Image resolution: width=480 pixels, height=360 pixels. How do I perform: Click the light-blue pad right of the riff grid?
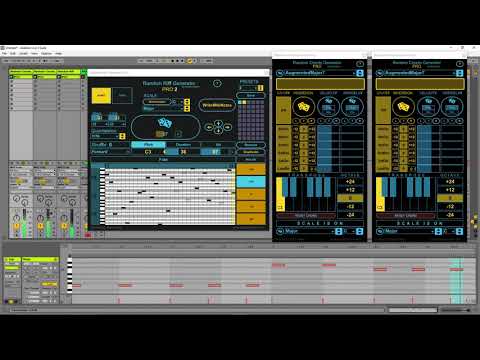click(251, 182)
